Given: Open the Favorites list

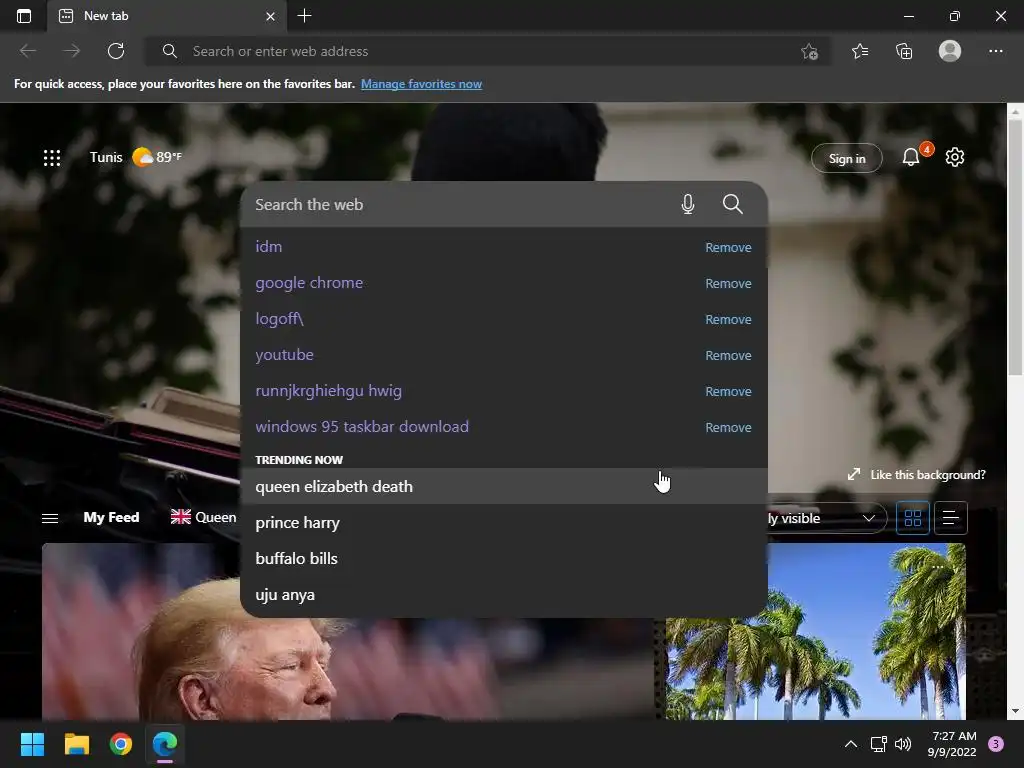Looking at the screenshot, I should click(x=860, y=51).
